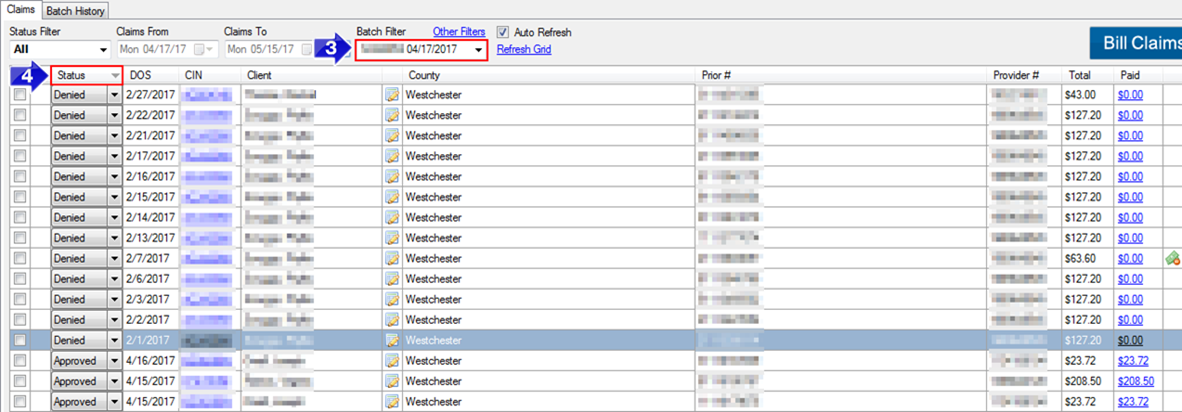The image size is (1182, 412).
Task: Open the note icon for the 2/27/2017 claim
Action: (x=392, y=95)
